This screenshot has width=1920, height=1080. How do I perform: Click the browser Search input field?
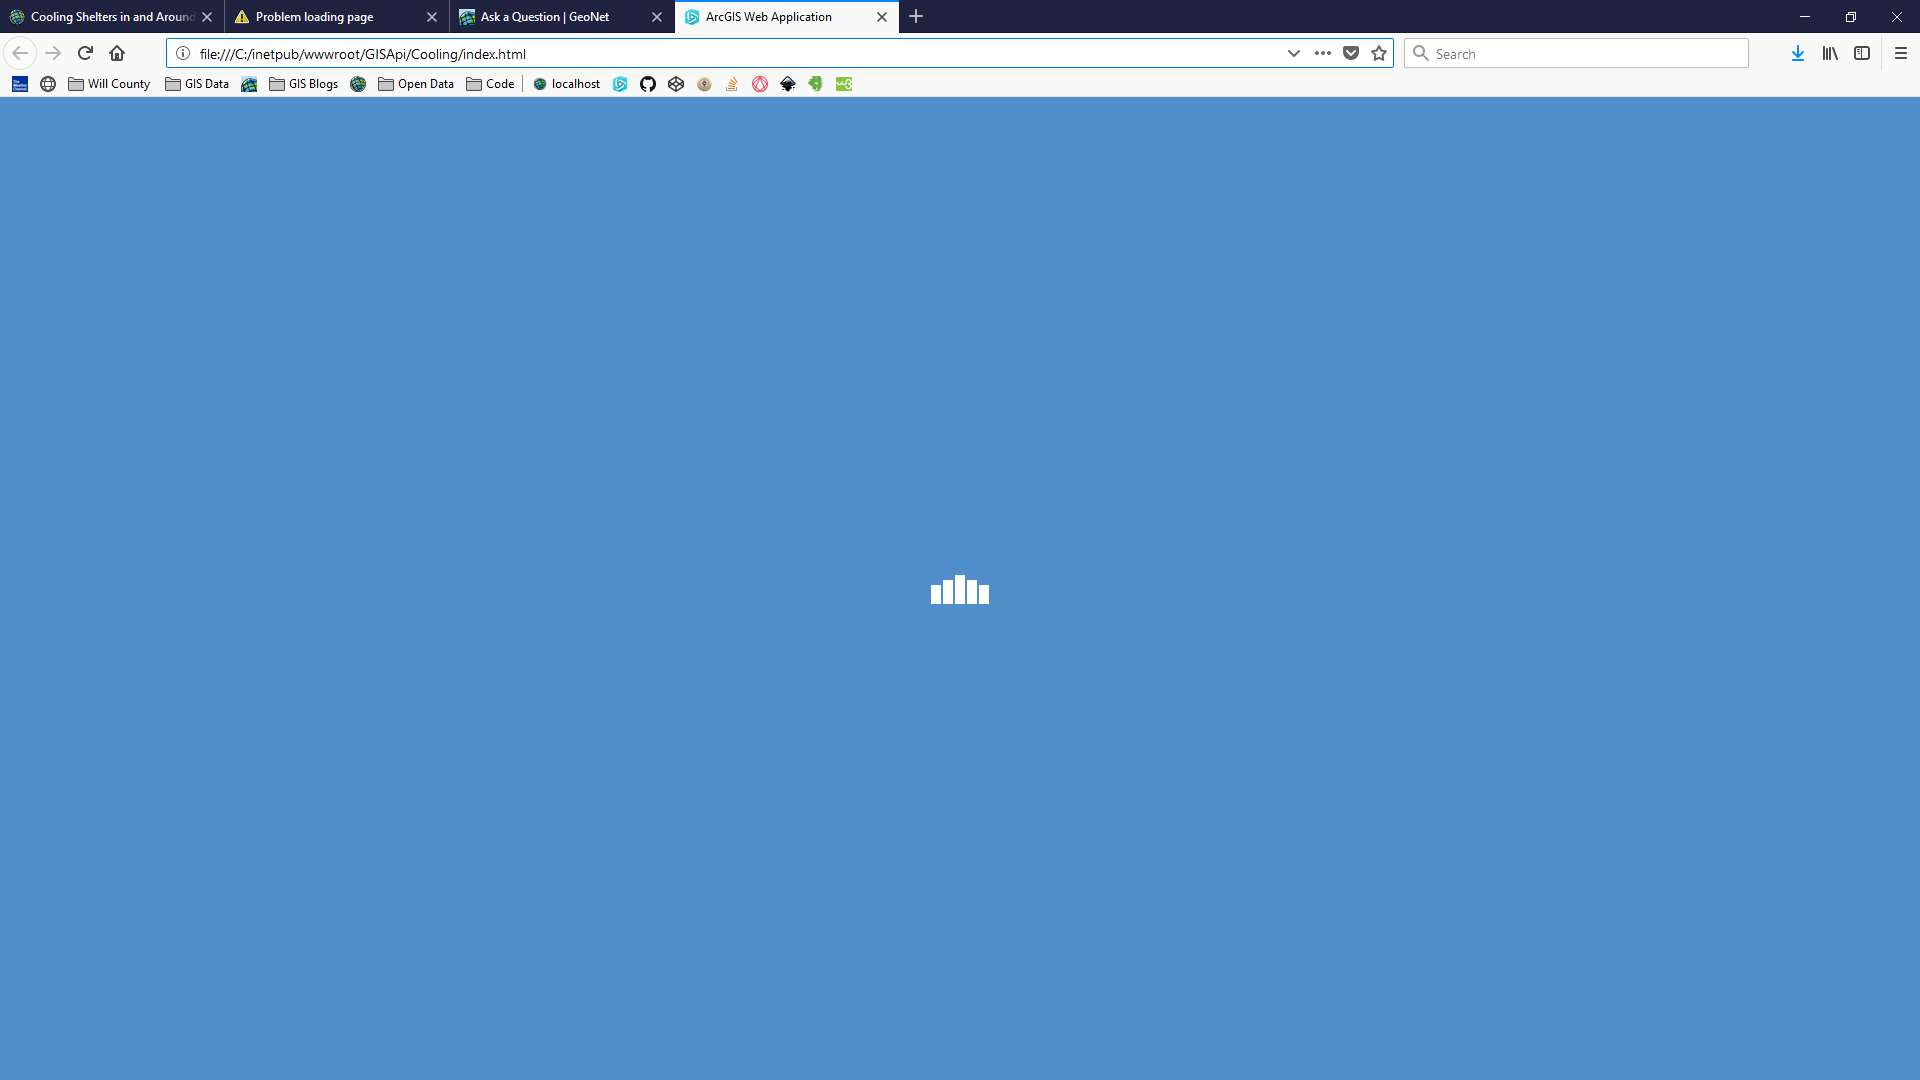tap(1576, 53)
